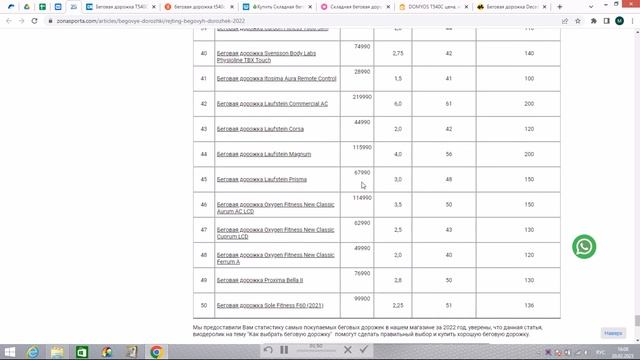The width and height of the screenshot is (640, 360).
Task: Click the price 67990 cell
Action: [x=357, y=180]
